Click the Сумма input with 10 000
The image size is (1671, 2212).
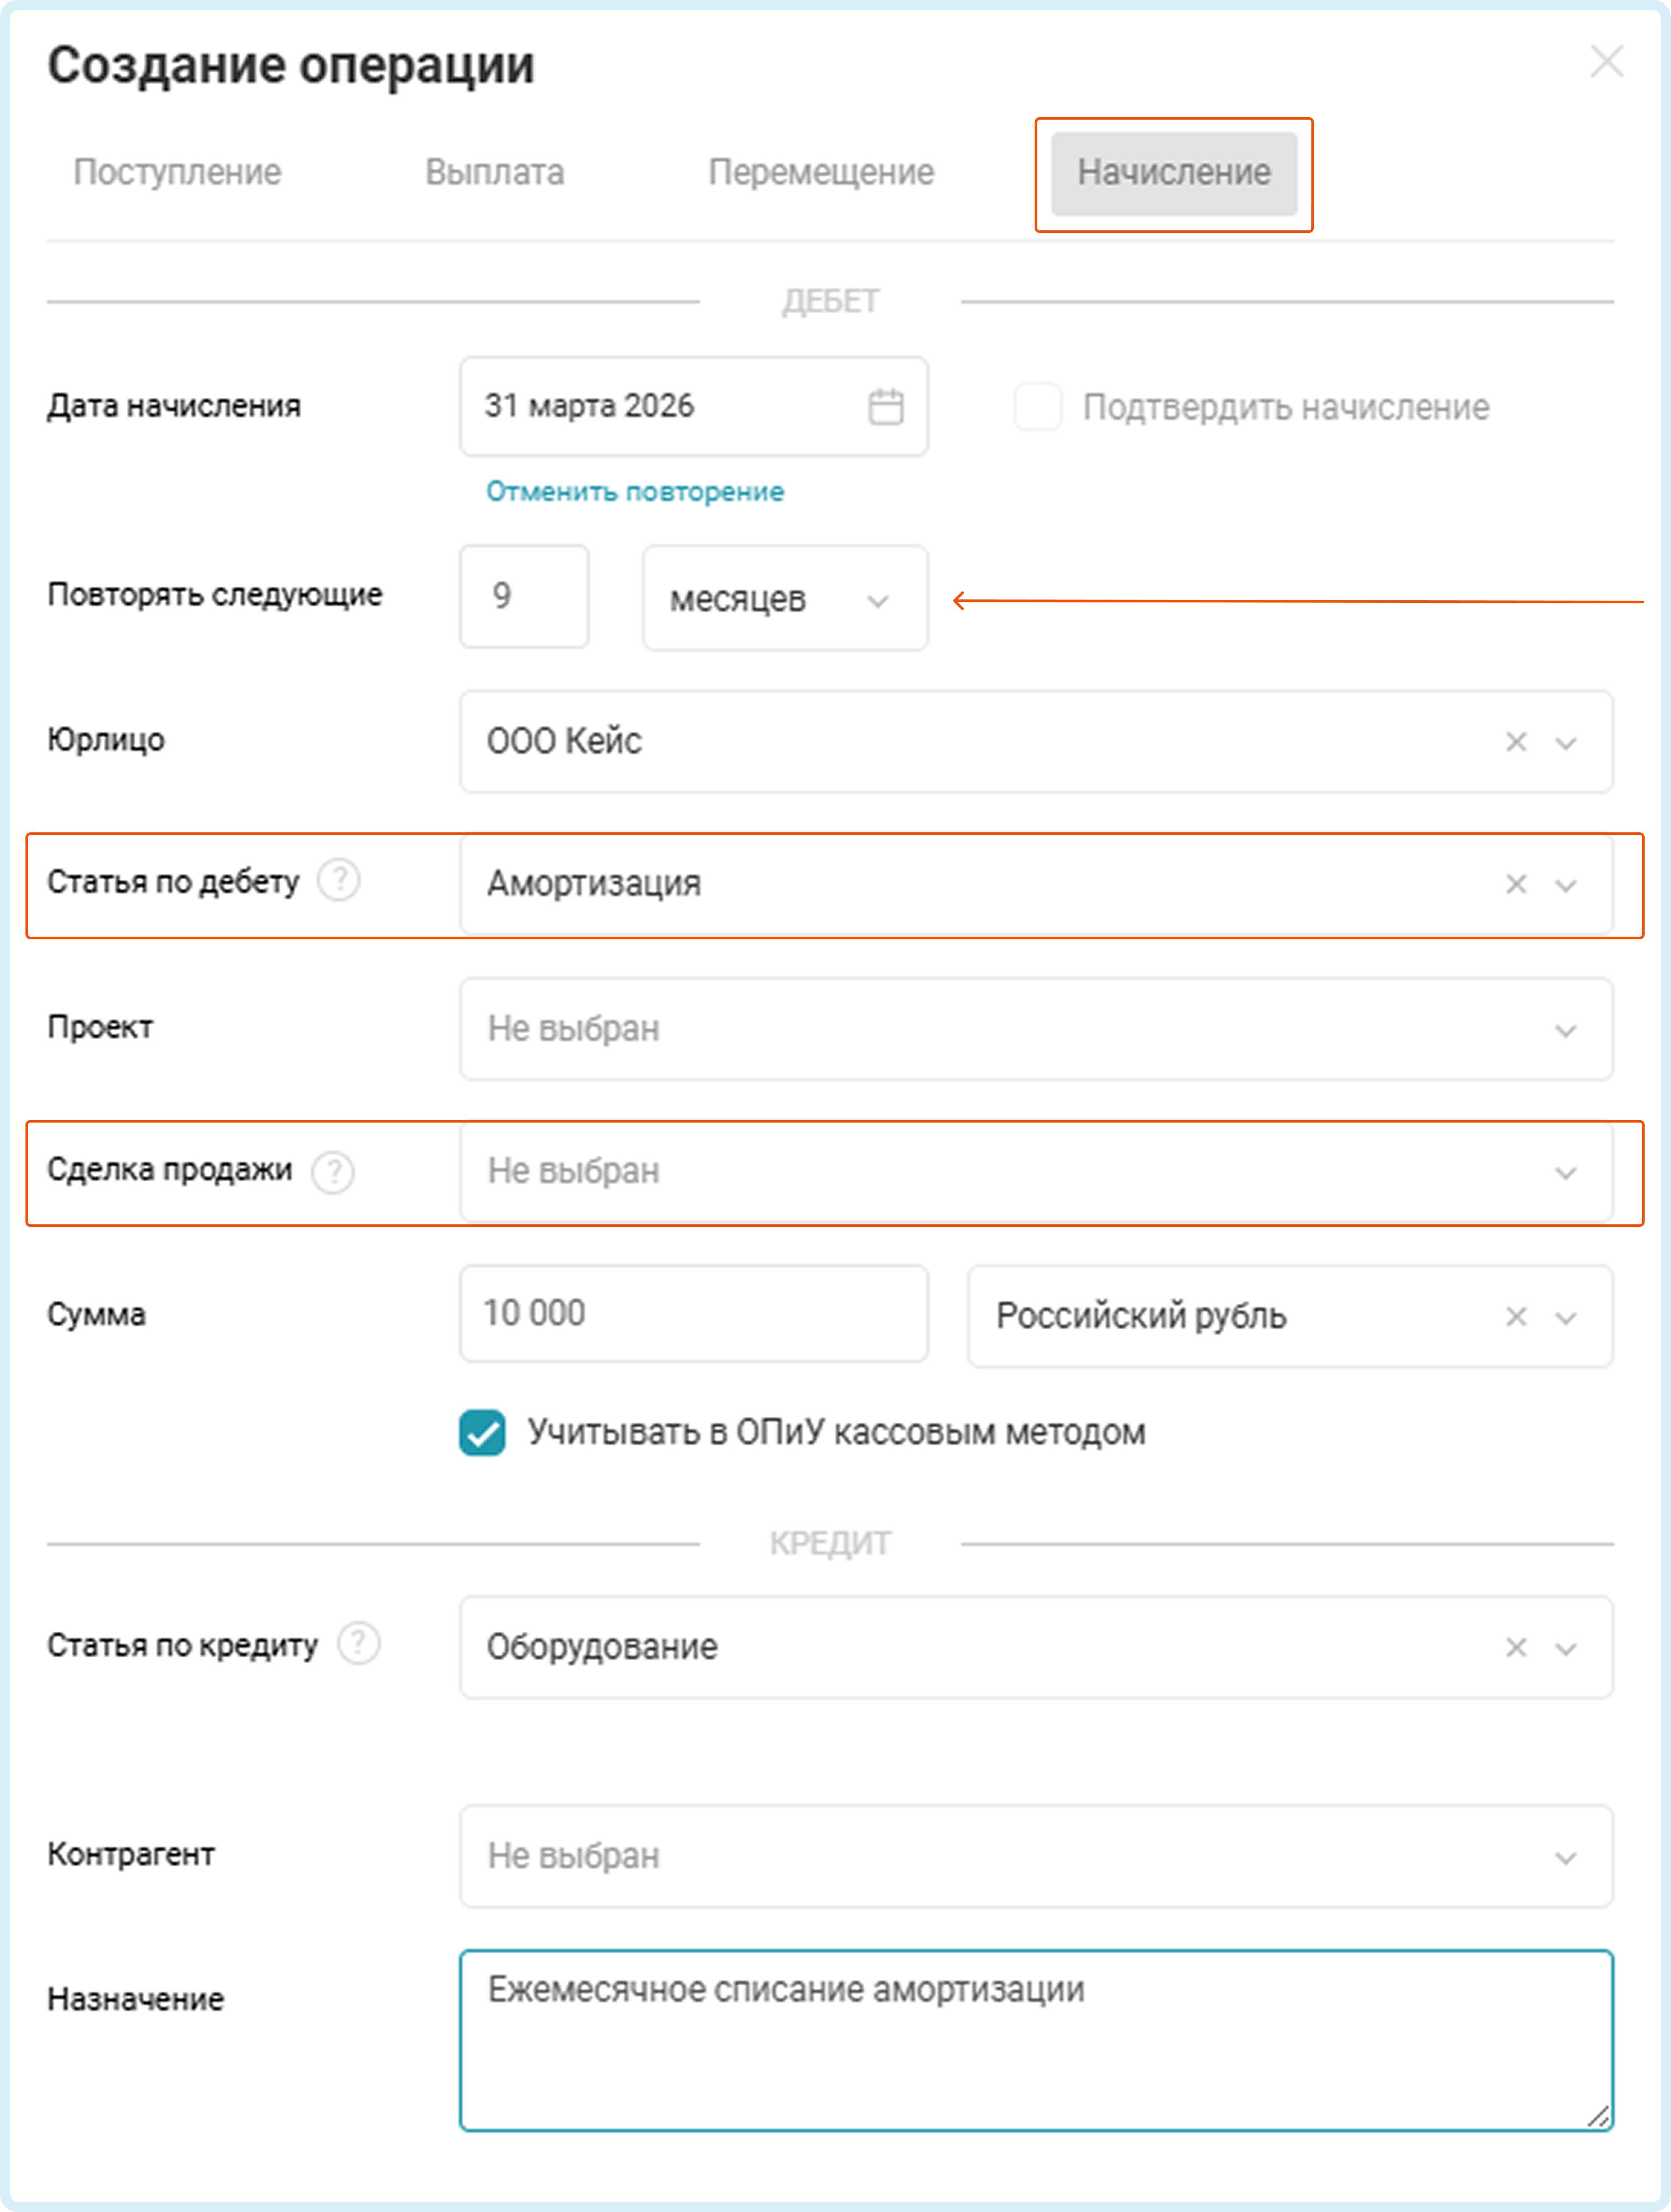tap(693, 1314)
